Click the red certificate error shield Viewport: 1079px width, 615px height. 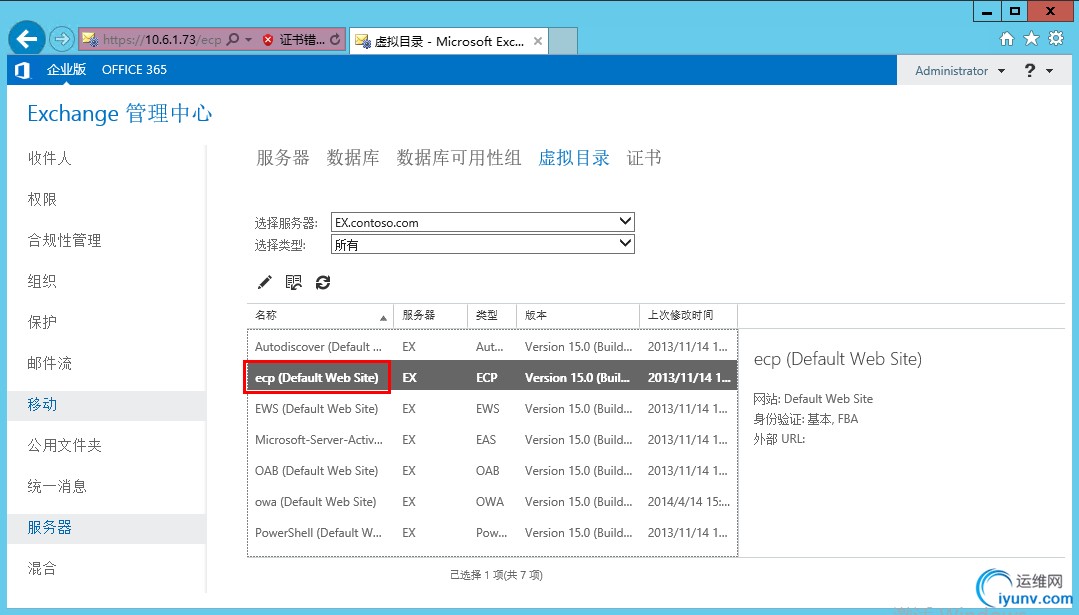268,40
